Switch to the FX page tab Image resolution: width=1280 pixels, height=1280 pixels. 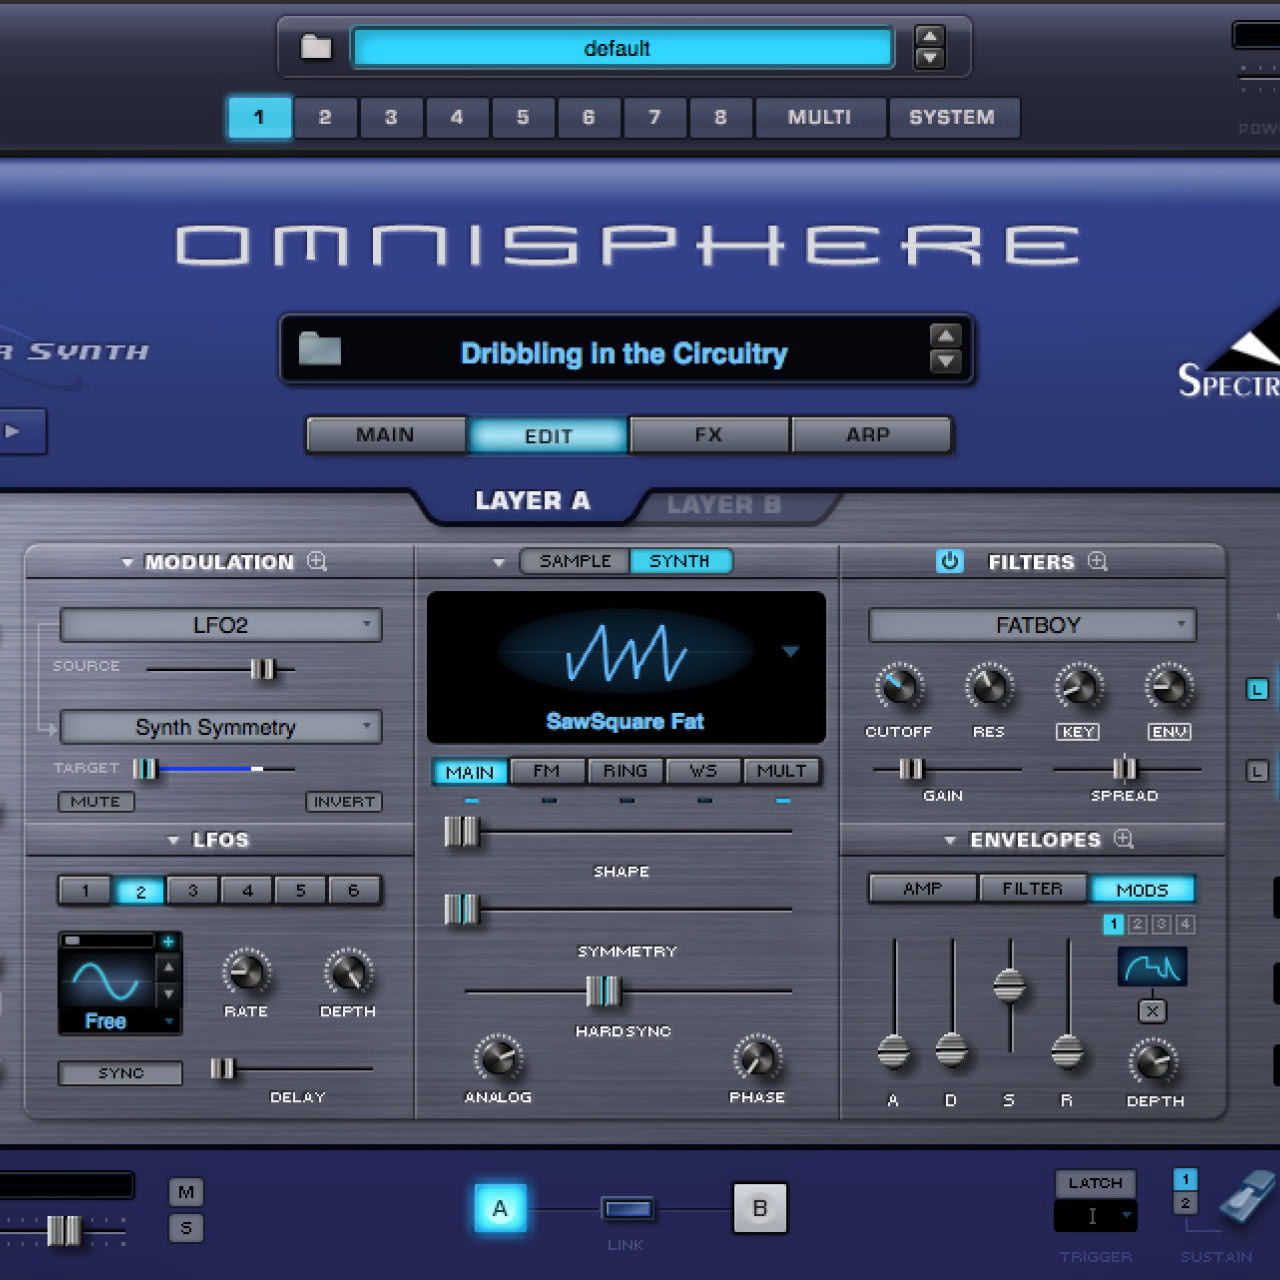[708, 435]
